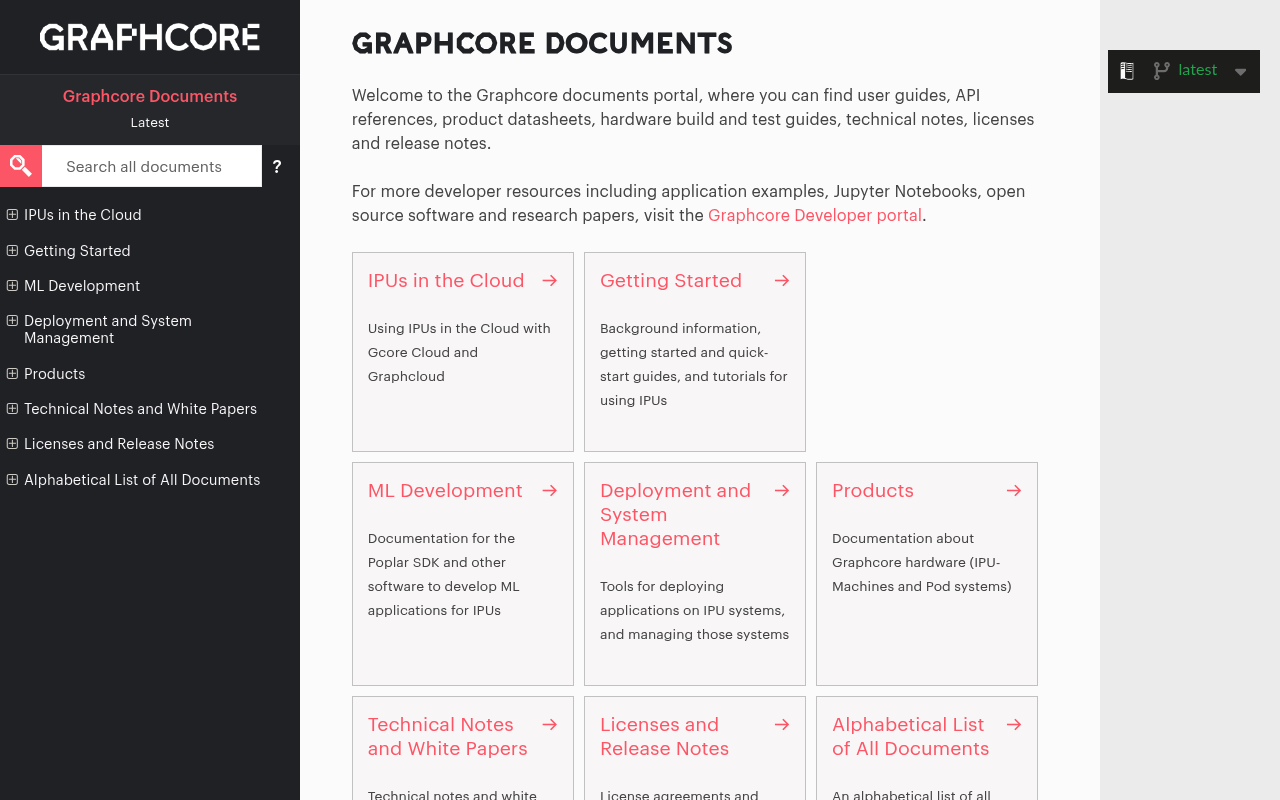
Task: Click the latest version label
Action: (x=1198, y=70)
